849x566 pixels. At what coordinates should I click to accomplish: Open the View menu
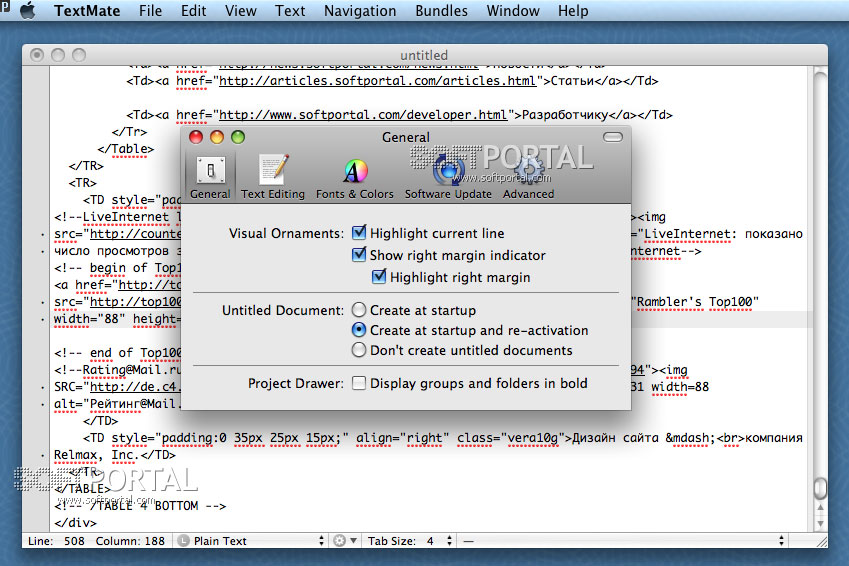(240, 11)
